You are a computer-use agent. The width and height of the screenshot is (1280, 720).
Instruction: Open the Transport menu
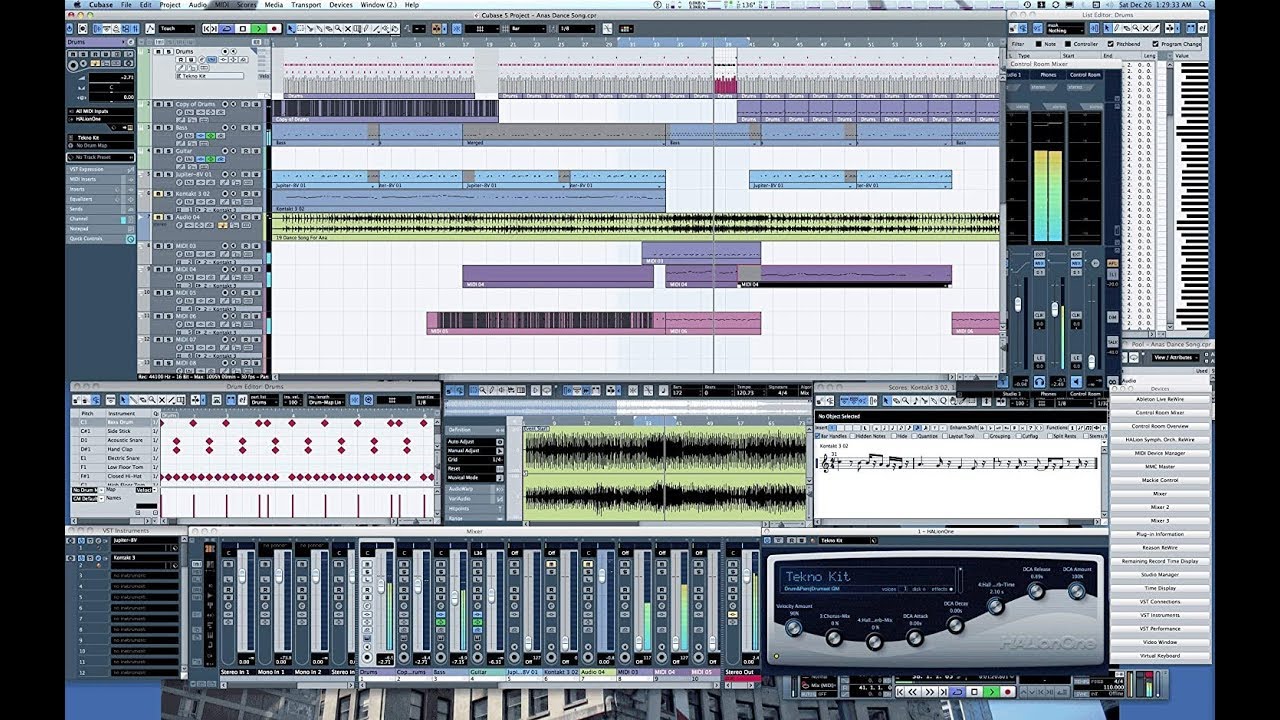click(x=306, y=5)
